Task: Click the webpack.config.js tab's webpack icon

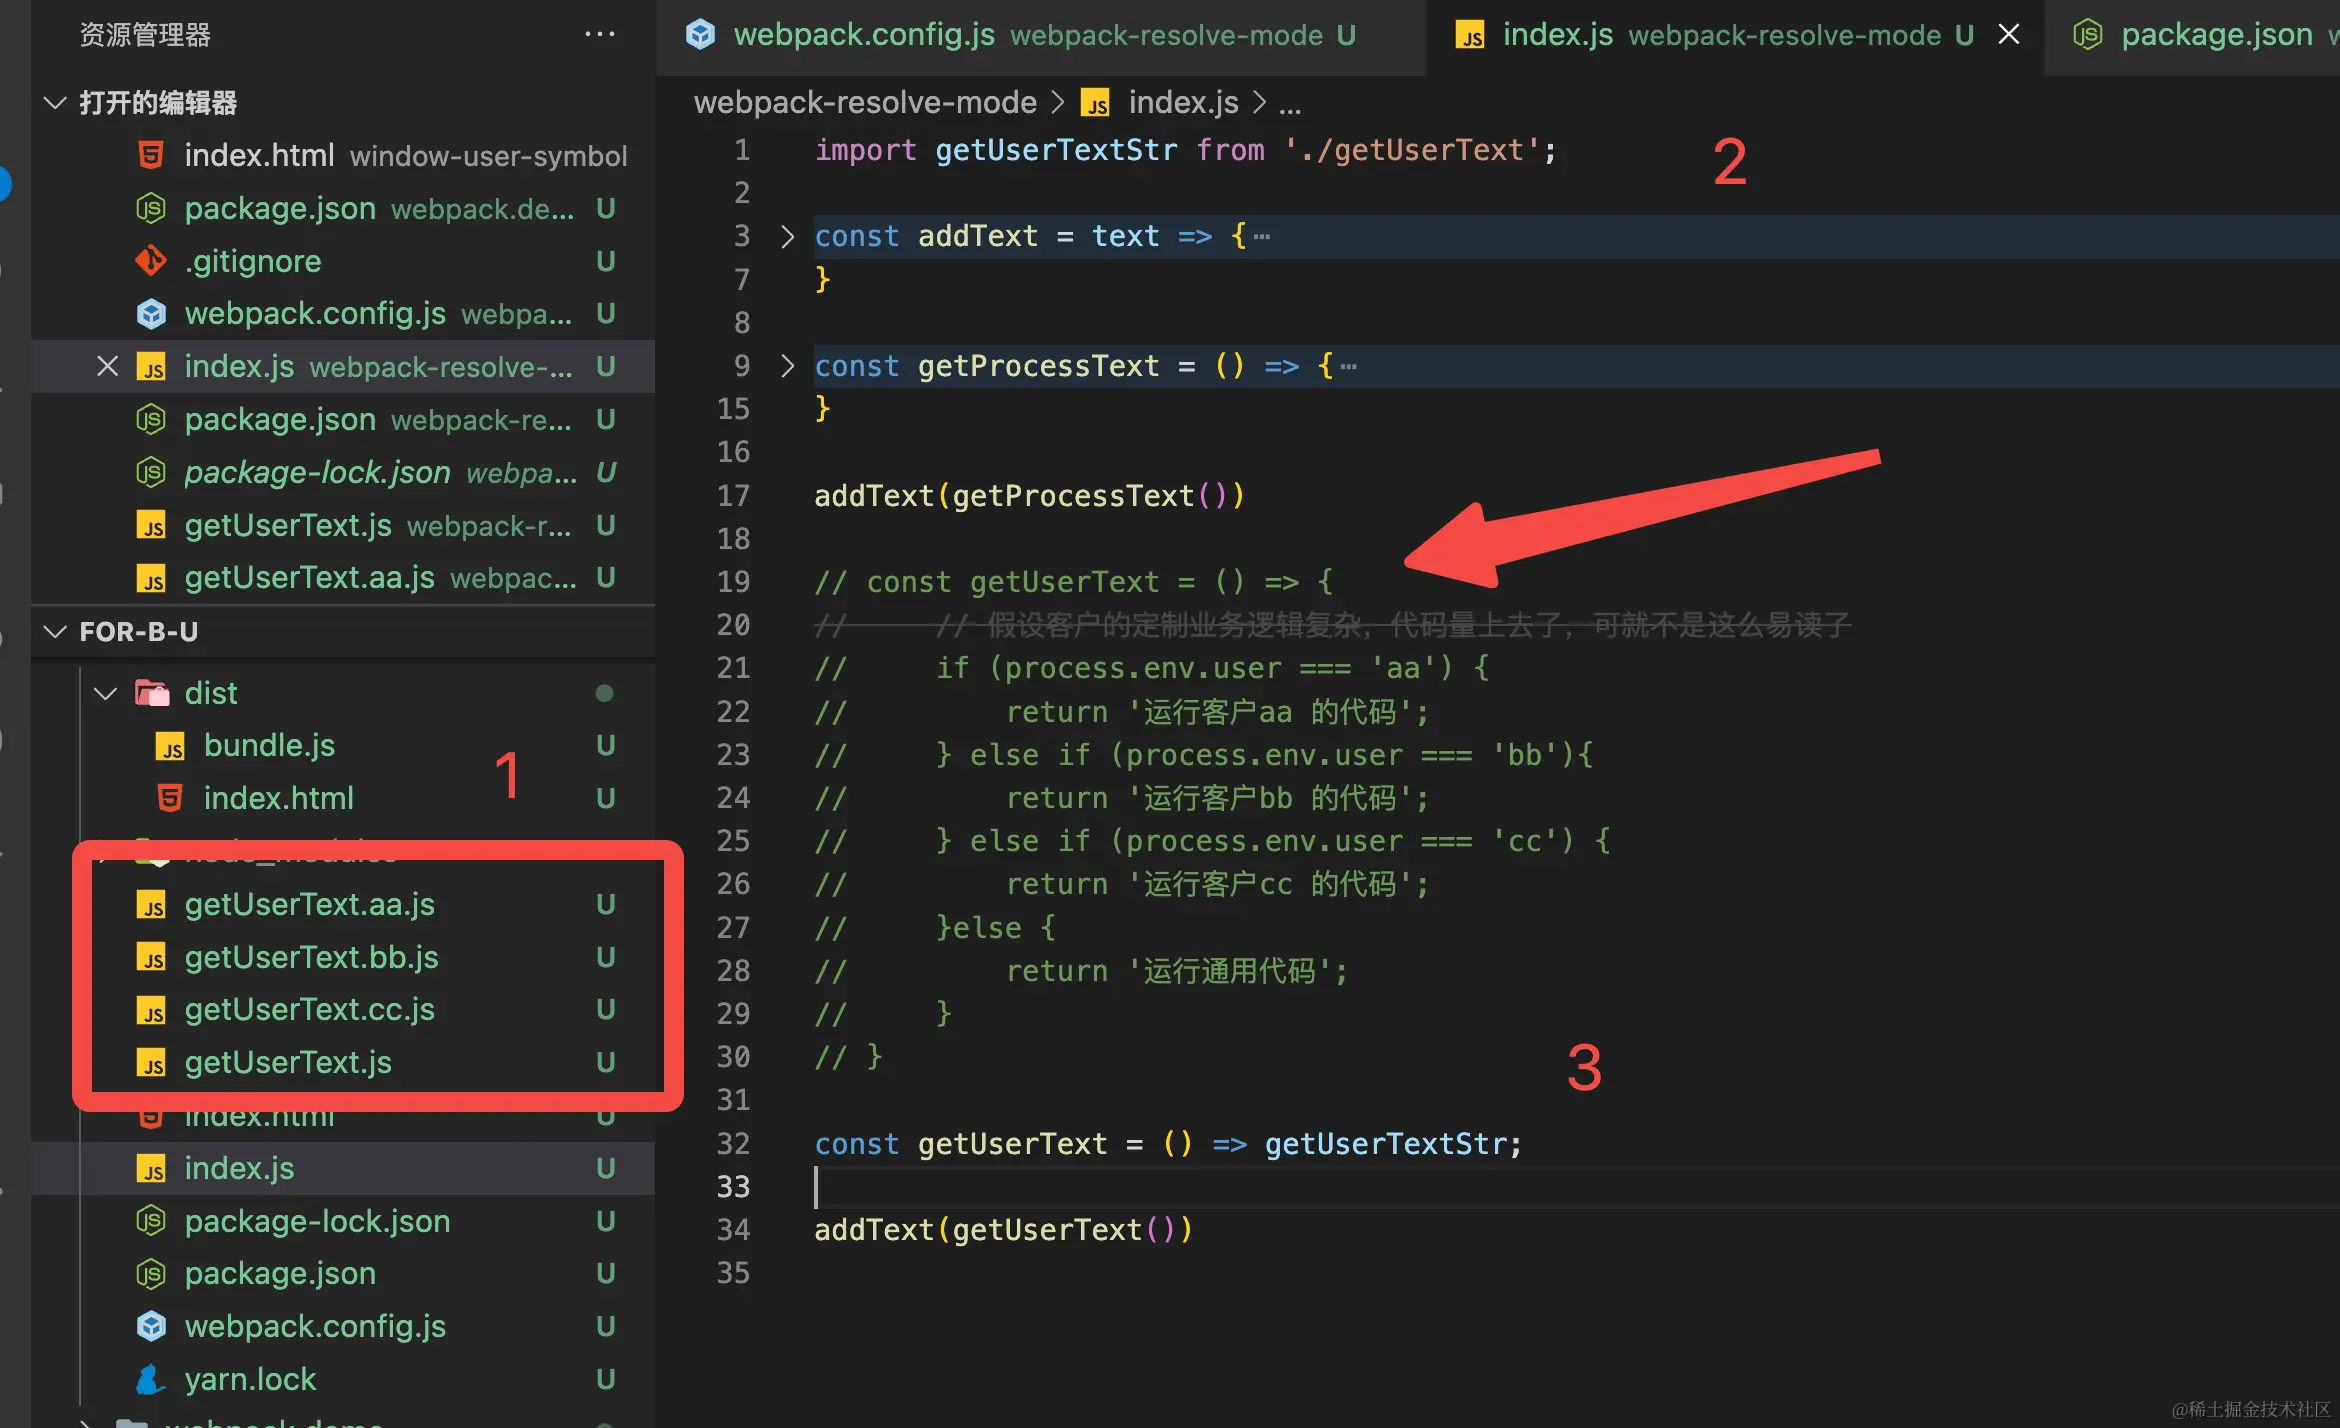Action: [x=700, y=35]
